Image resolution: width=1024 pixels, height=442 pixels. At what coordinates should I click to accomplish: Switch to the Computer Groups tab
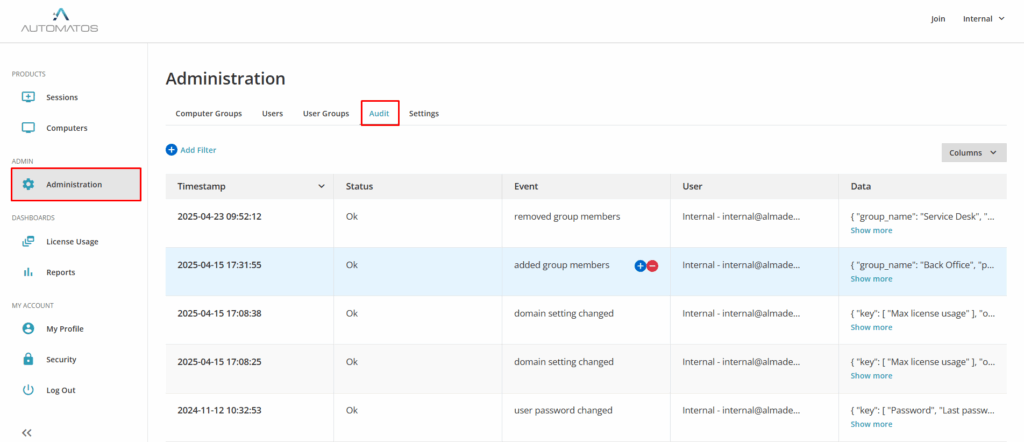pyautogui.click(x=208, y=113)
